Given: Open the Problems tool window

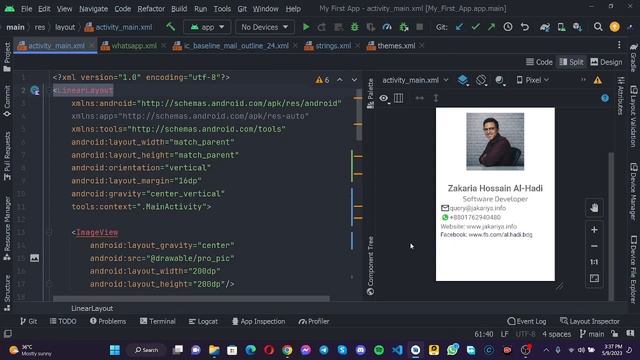Looking at the screenshot, I should pyautogui.click(x=108, y=321).
